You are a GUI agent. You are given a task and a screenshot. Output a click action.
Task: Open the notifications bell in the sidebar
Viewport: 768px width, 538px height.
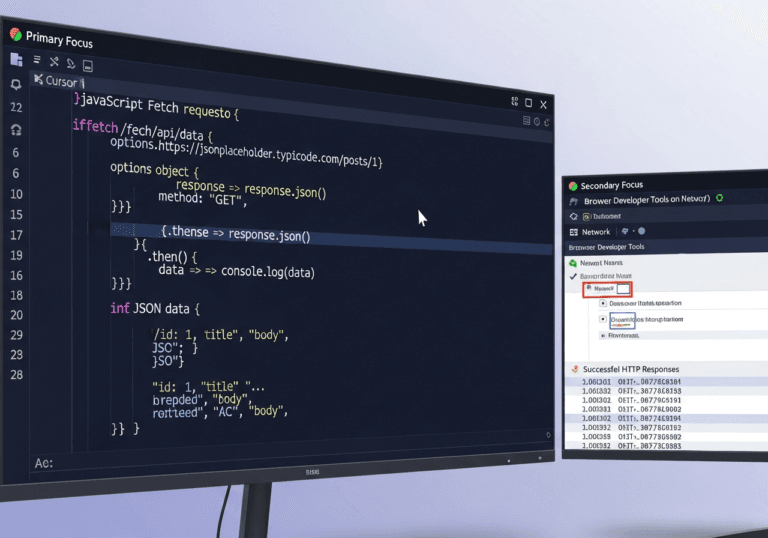tap(16, 85)
